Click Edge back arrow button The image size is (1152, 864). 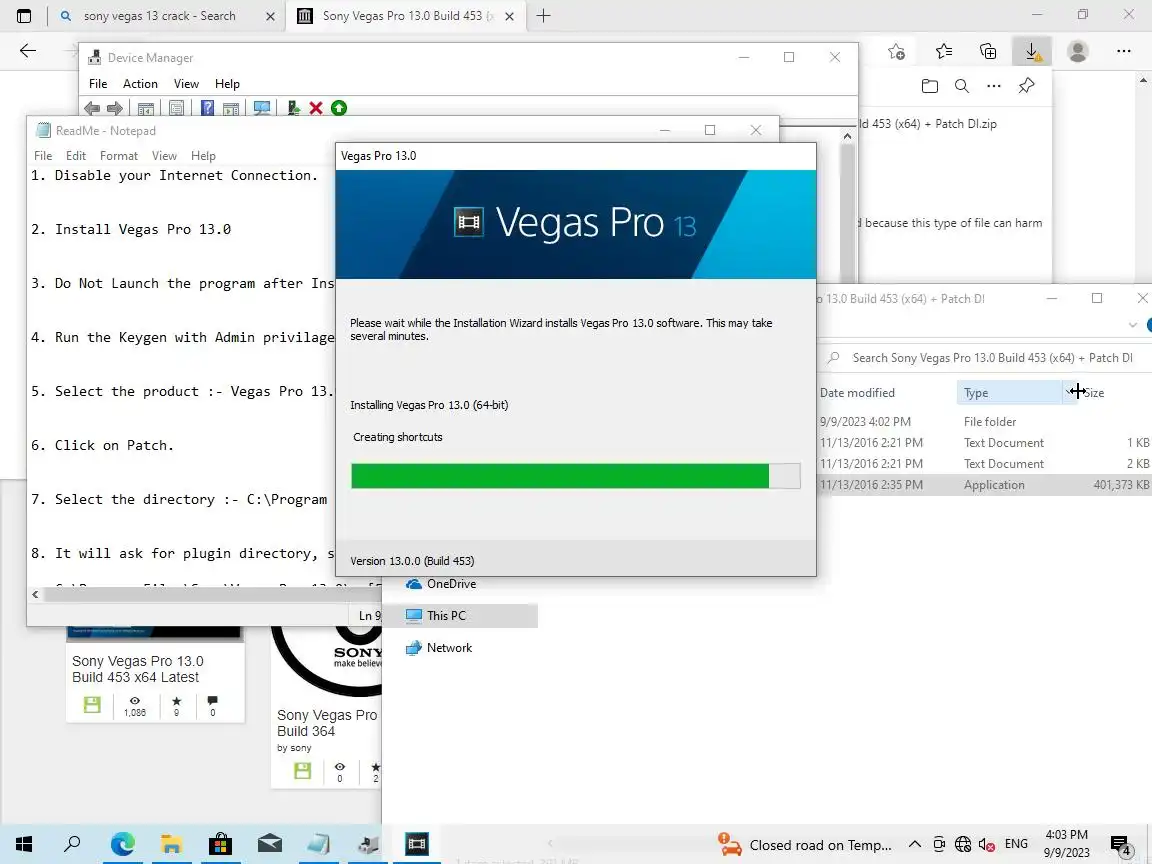(28, 51)
